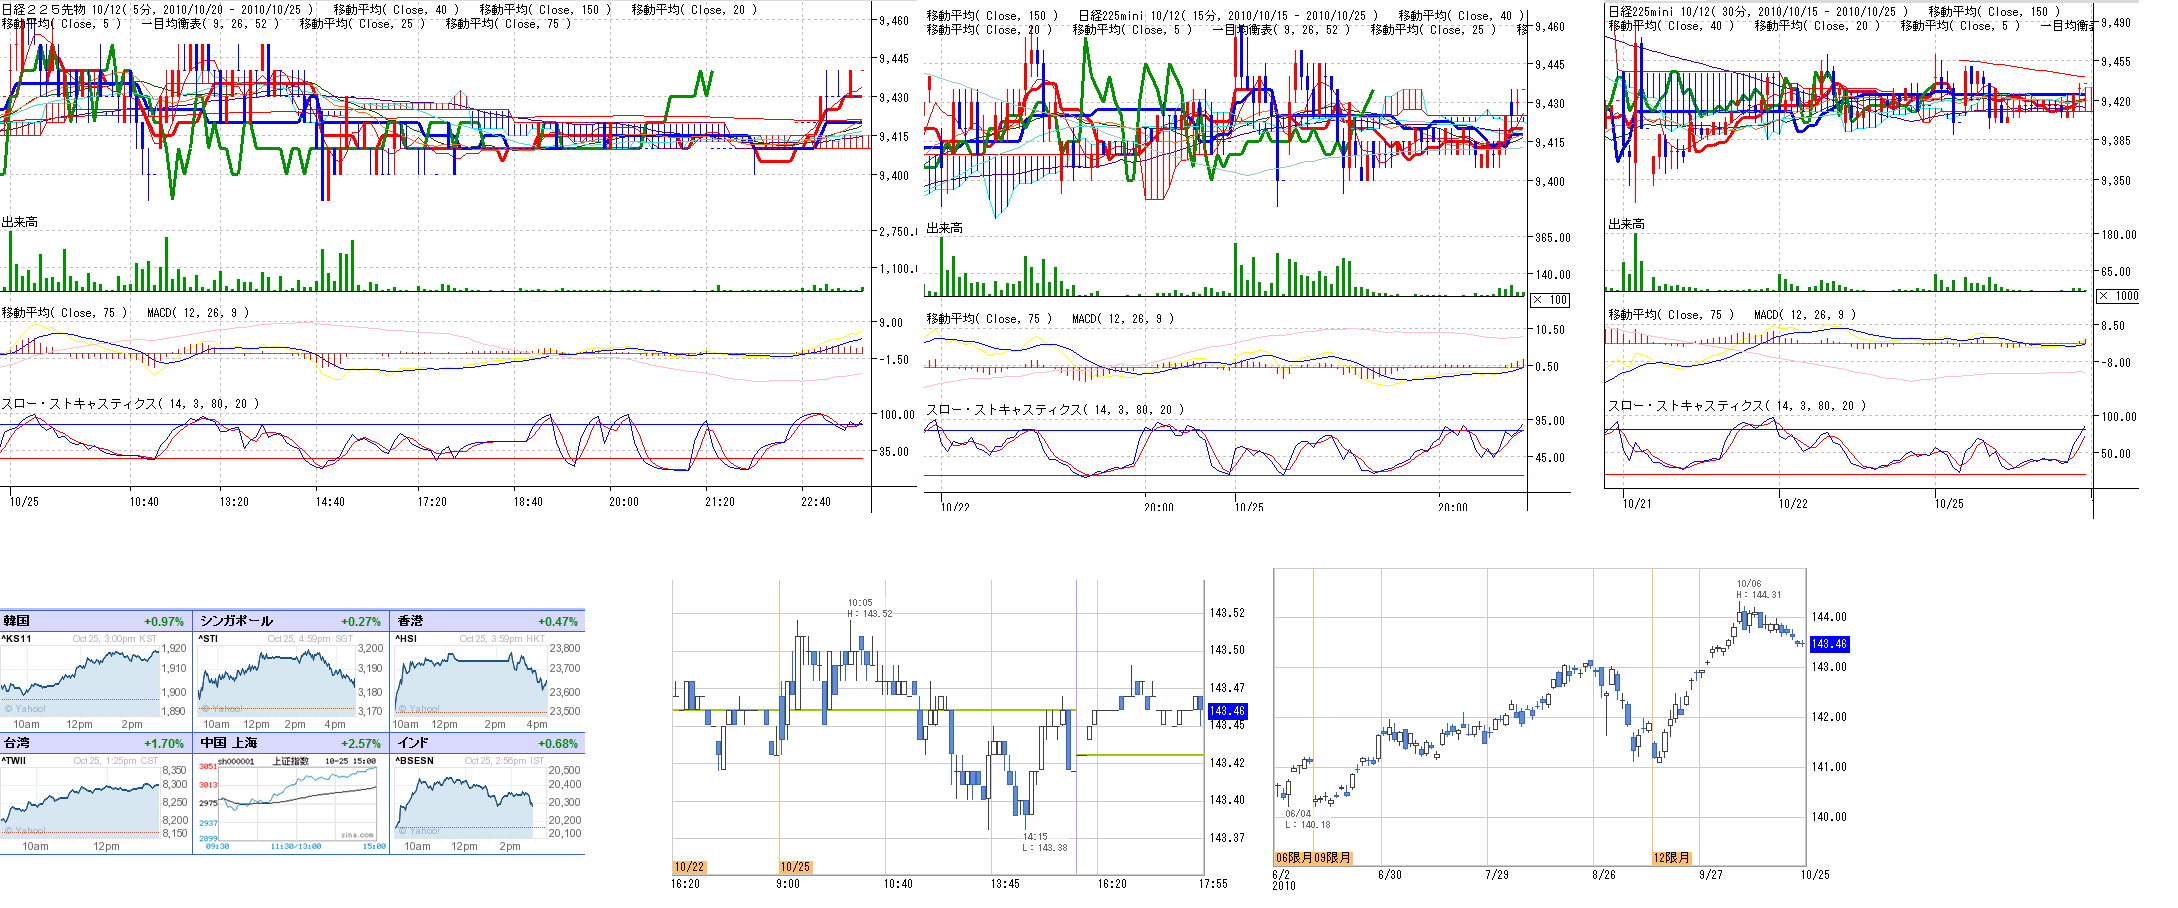Click the 14:15 low 143.38 annotation
The width and height of the screenshot is (2178, 908).
pos(1044,842)
